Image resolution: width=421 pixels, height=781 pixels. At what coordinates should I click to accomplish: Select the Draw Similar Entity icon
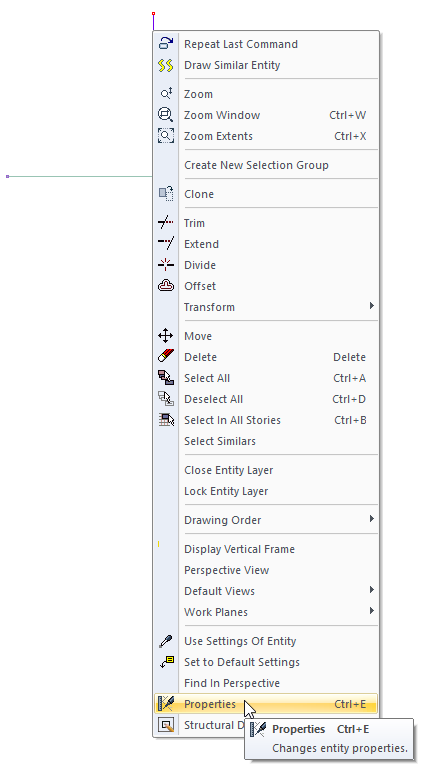coord(165,65)
